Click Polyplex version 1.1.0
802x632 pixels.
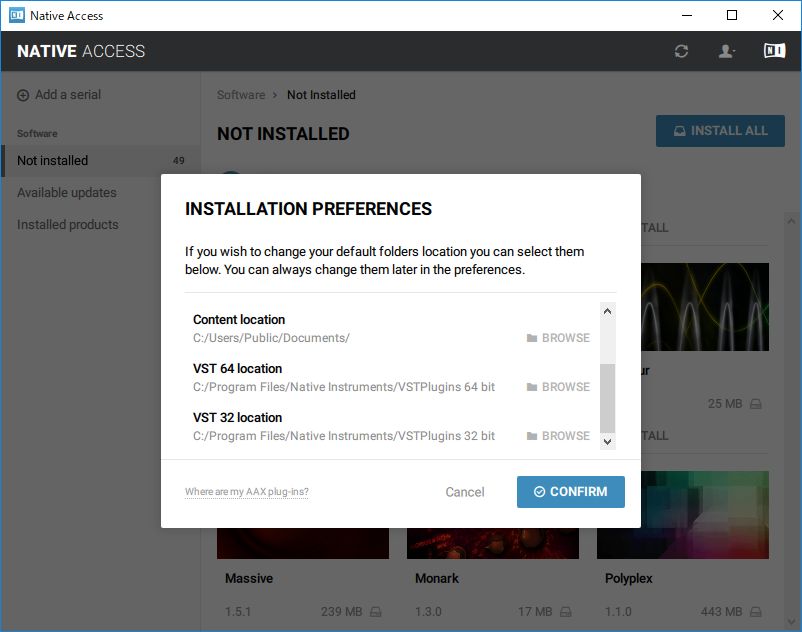click(x=618, y=612)
